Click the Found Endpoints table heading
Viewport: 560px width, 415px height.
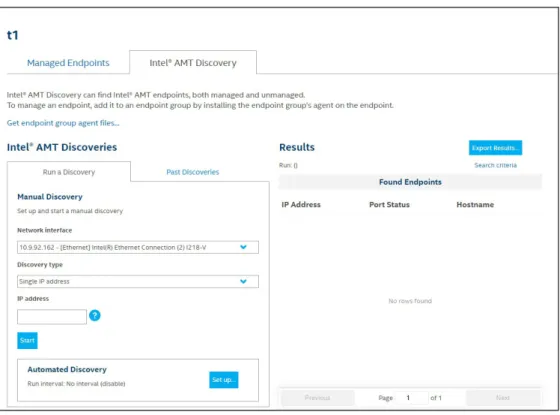click(410, 182)
